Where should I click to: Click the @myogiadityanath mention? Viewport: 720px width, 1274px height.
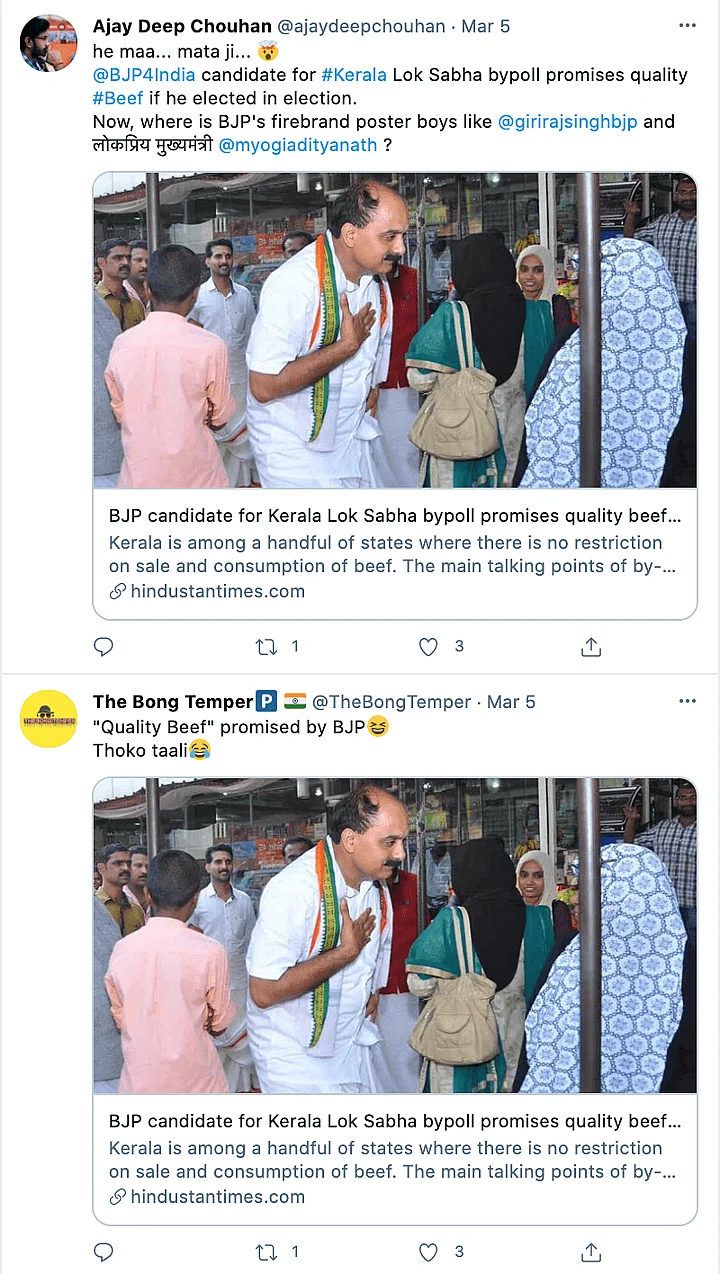coord(297,146)
